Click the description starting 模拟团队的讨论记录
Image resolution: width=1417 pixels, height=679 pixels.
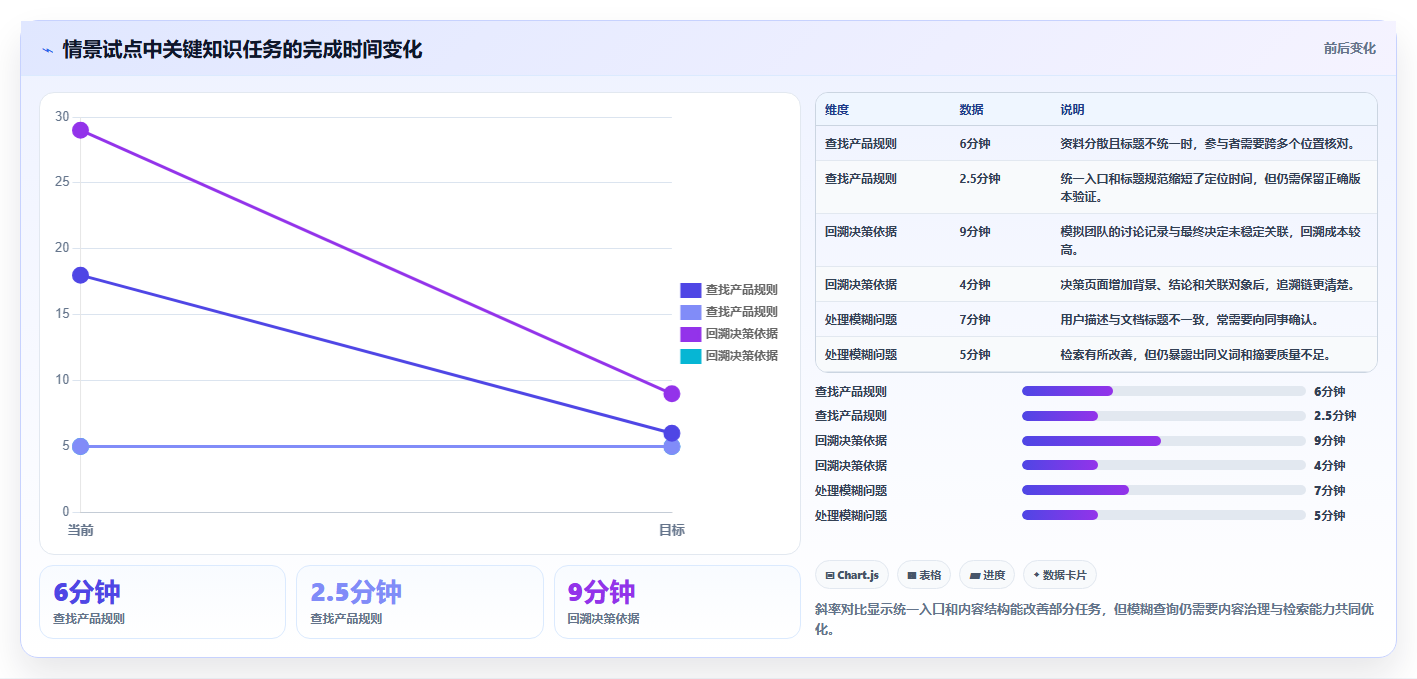[x=1210, y=240]
